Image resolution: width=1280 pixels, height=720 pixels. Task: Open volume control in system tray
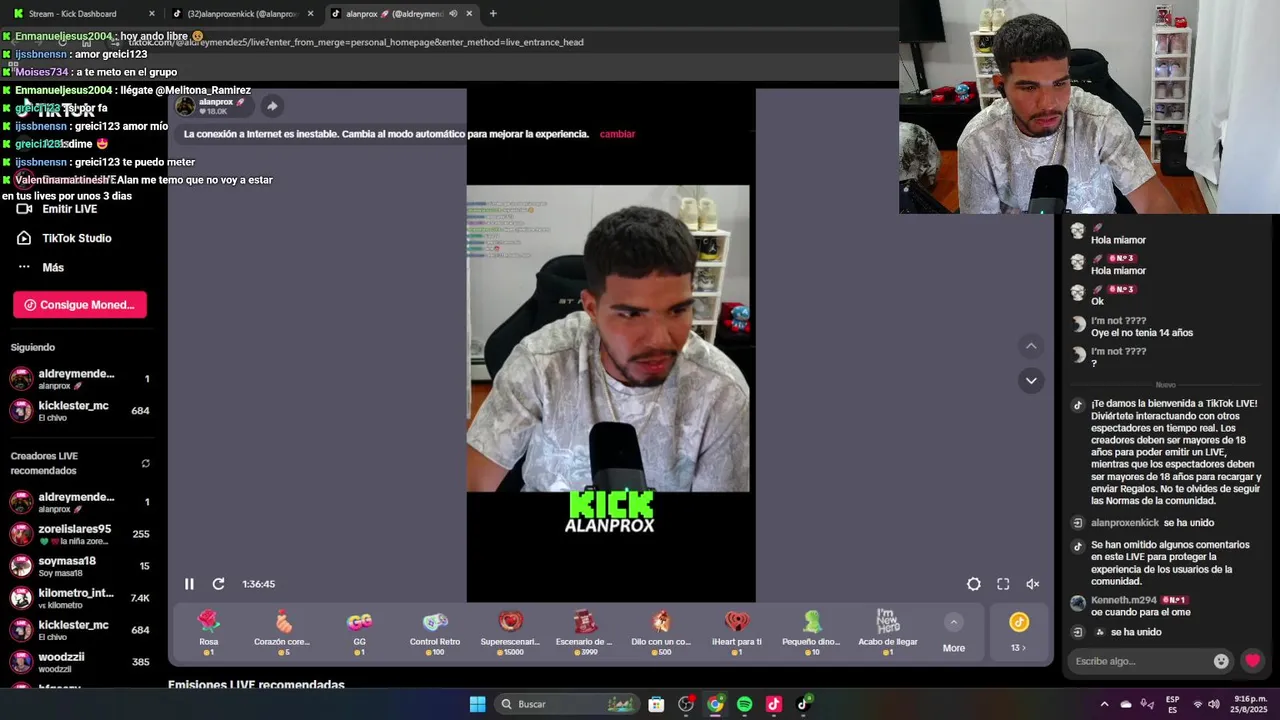click(x=1213, y=704)
